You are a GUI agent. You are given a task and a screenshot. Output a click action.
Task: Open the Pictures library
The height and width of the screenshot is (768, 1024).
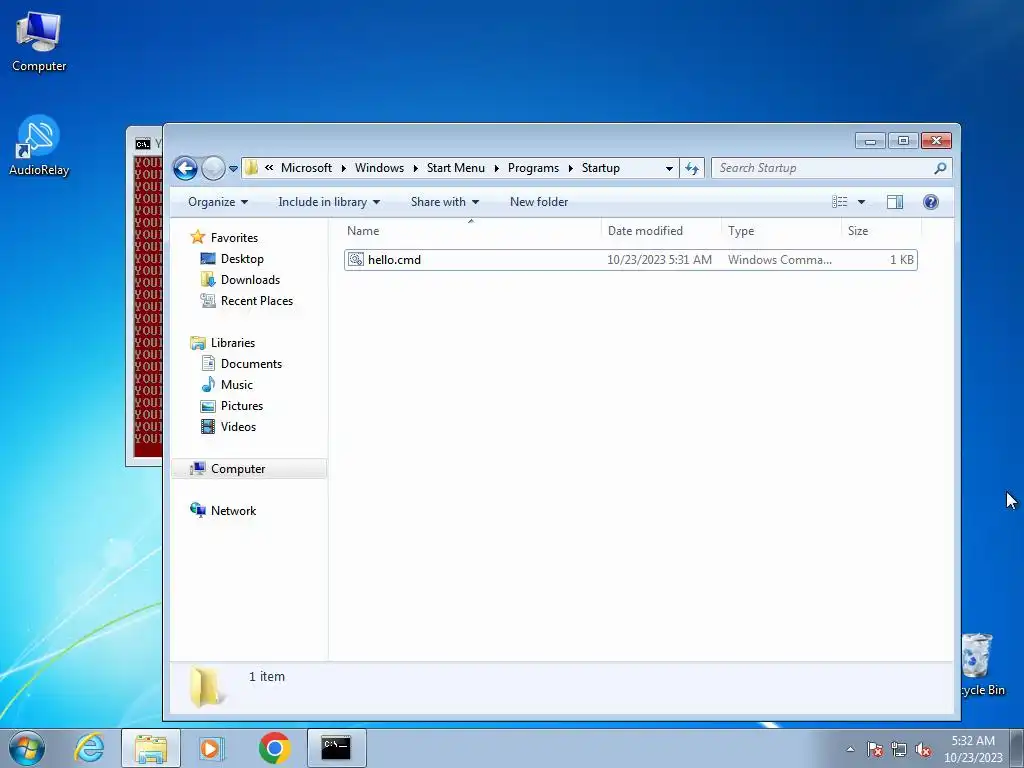coord(242,406)
